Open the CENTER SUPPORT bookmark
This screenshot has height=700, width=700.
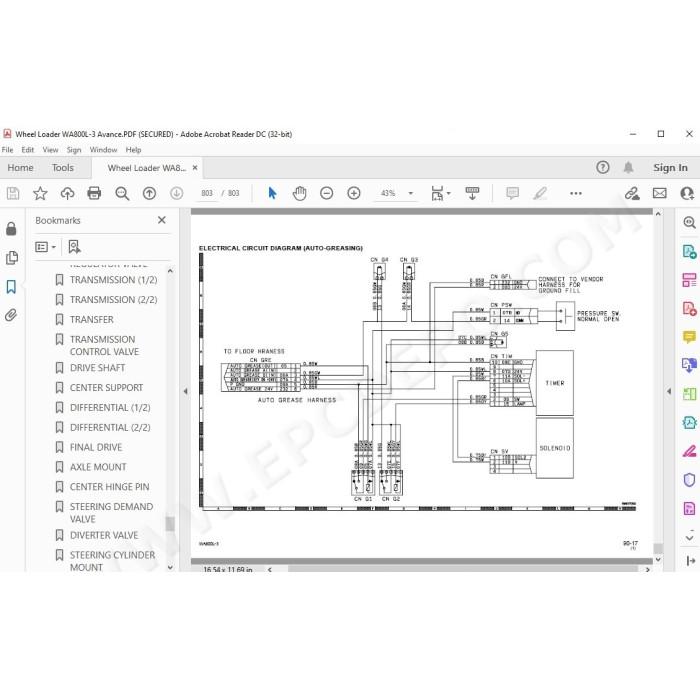(106, 388)
